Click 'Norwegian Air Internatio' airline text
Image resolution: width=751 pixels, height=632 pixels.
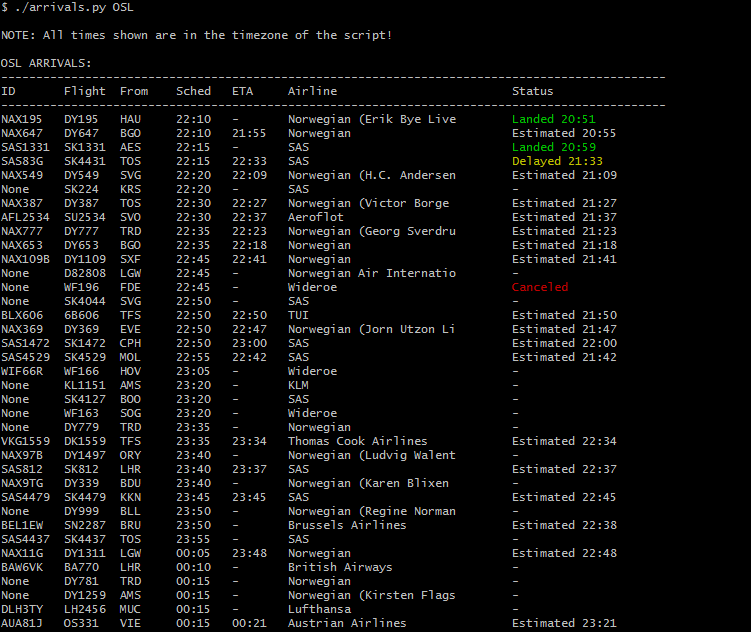point(372,273)
